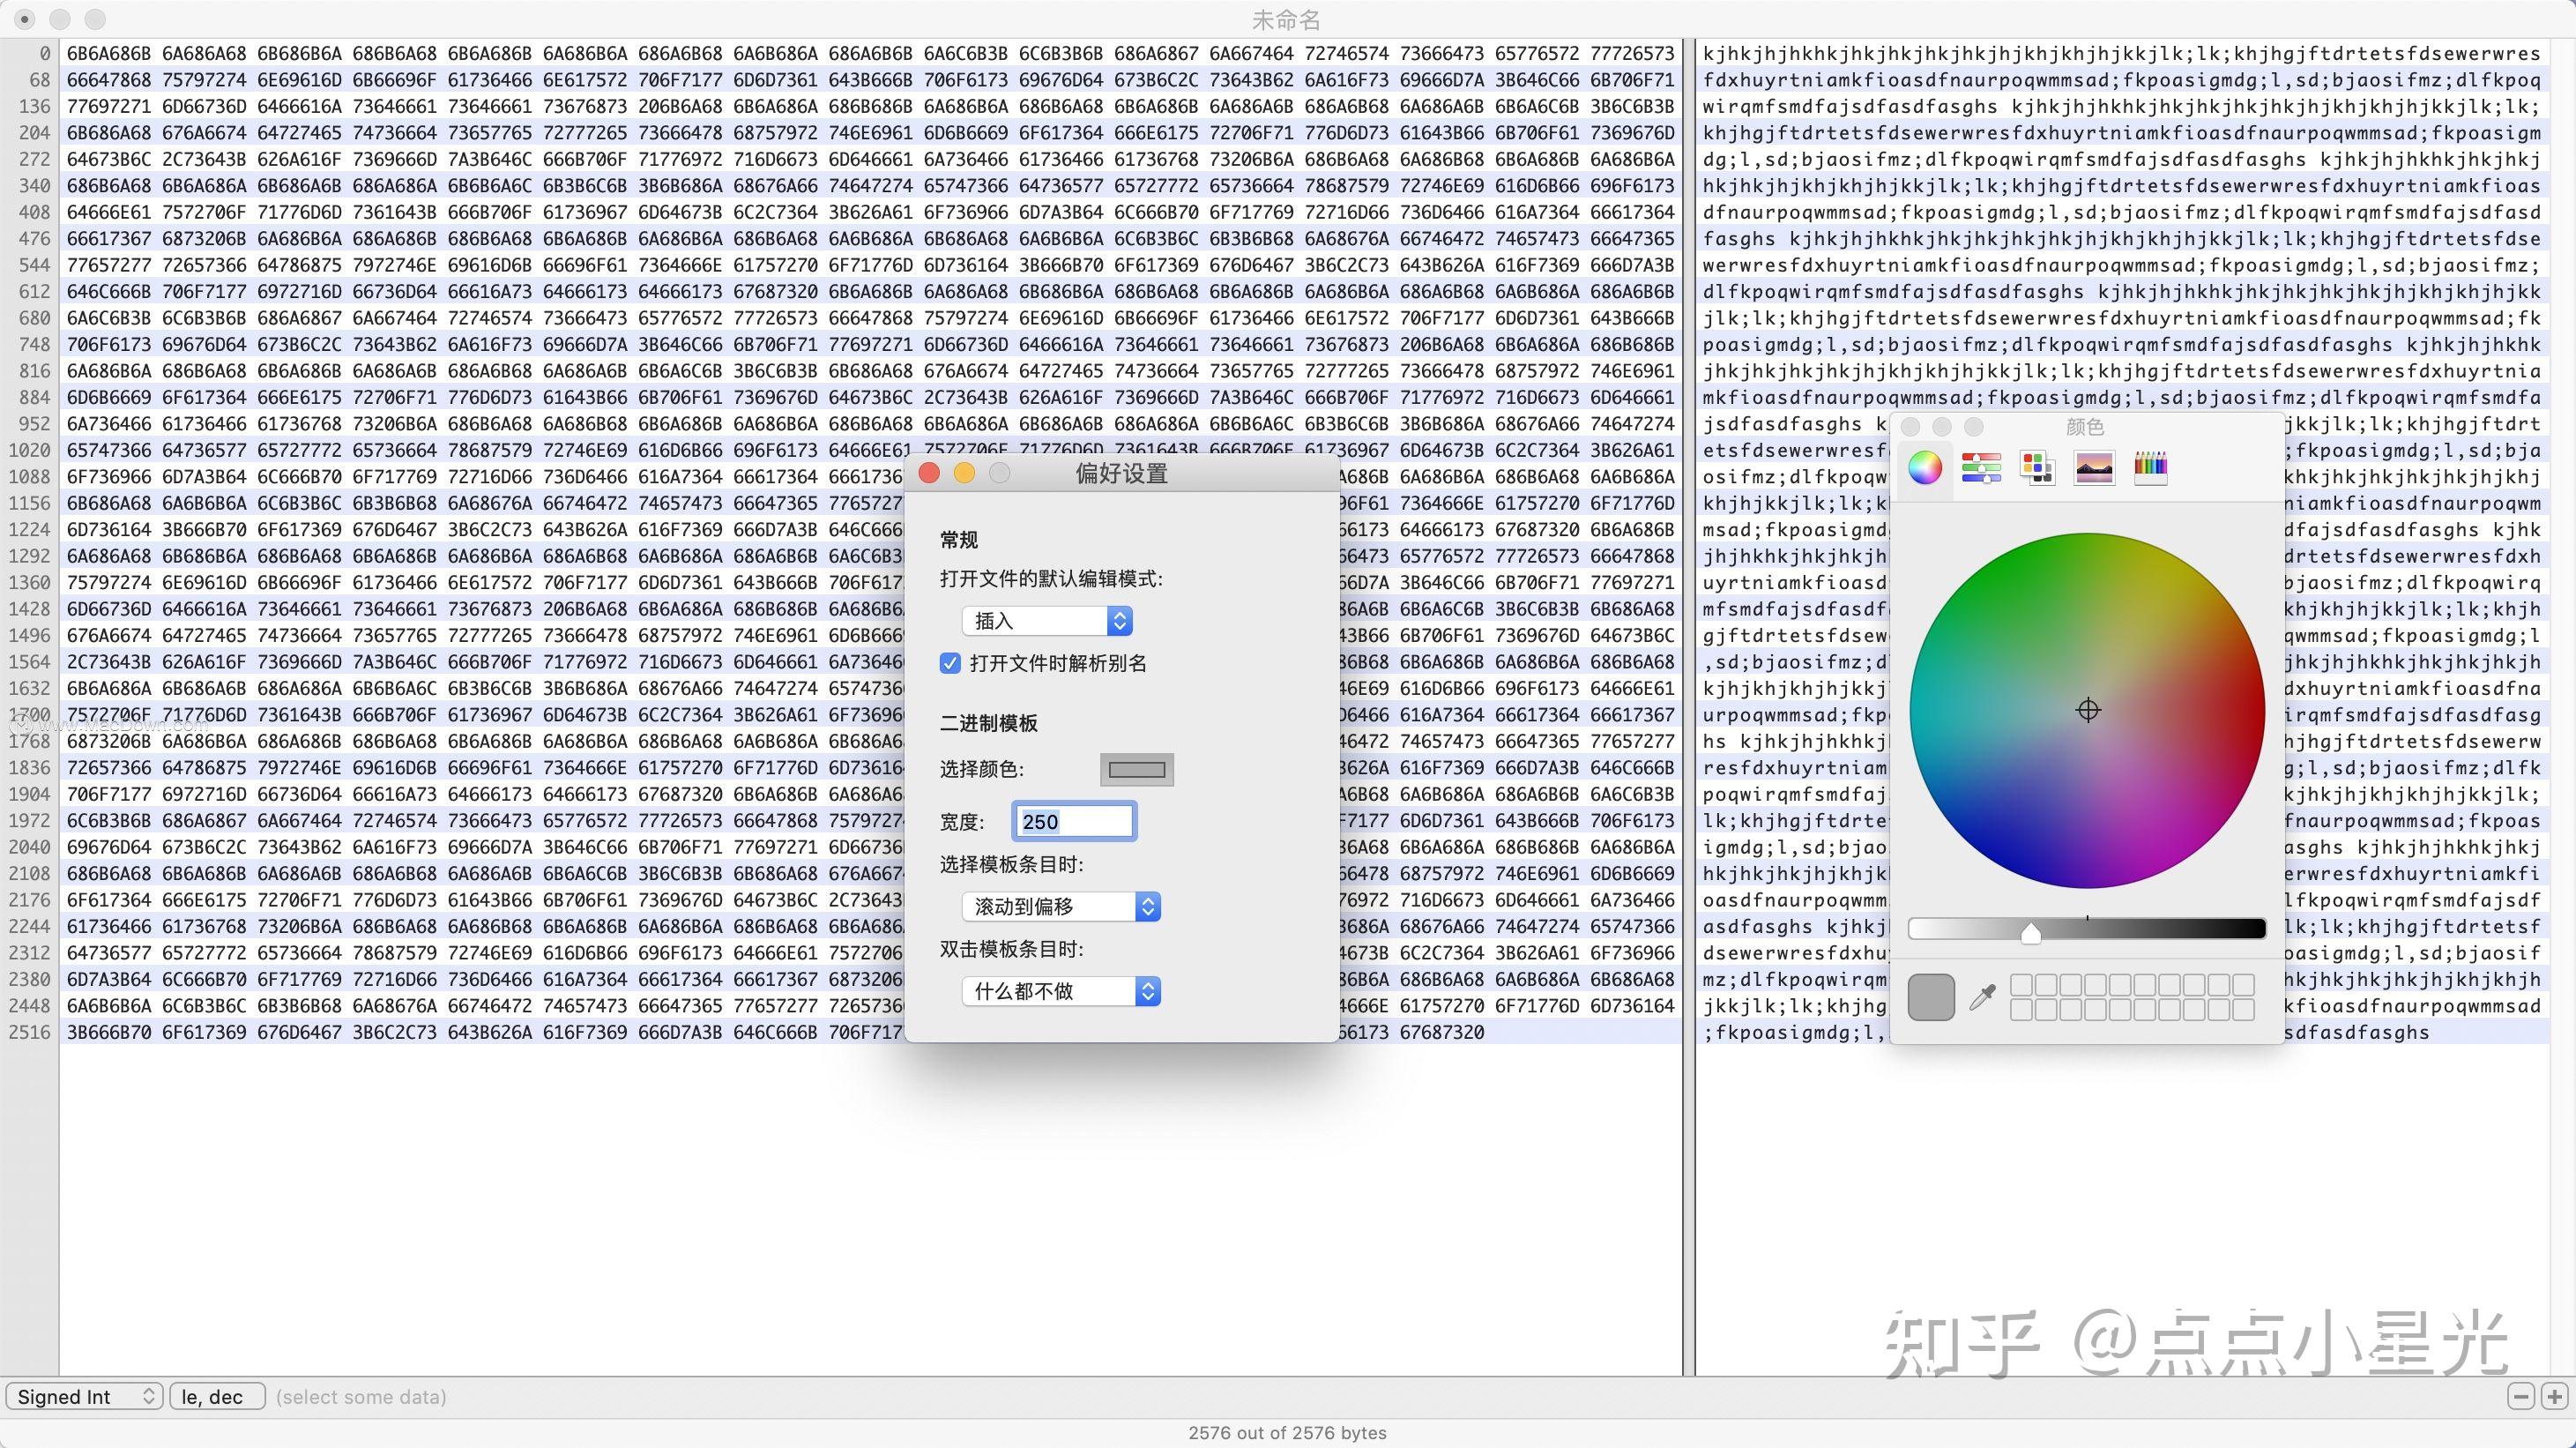Image resolution: width=2576 pixels, height=1448 pixels.
Task: Open the color palettes mode
Action: point(2038,467)
